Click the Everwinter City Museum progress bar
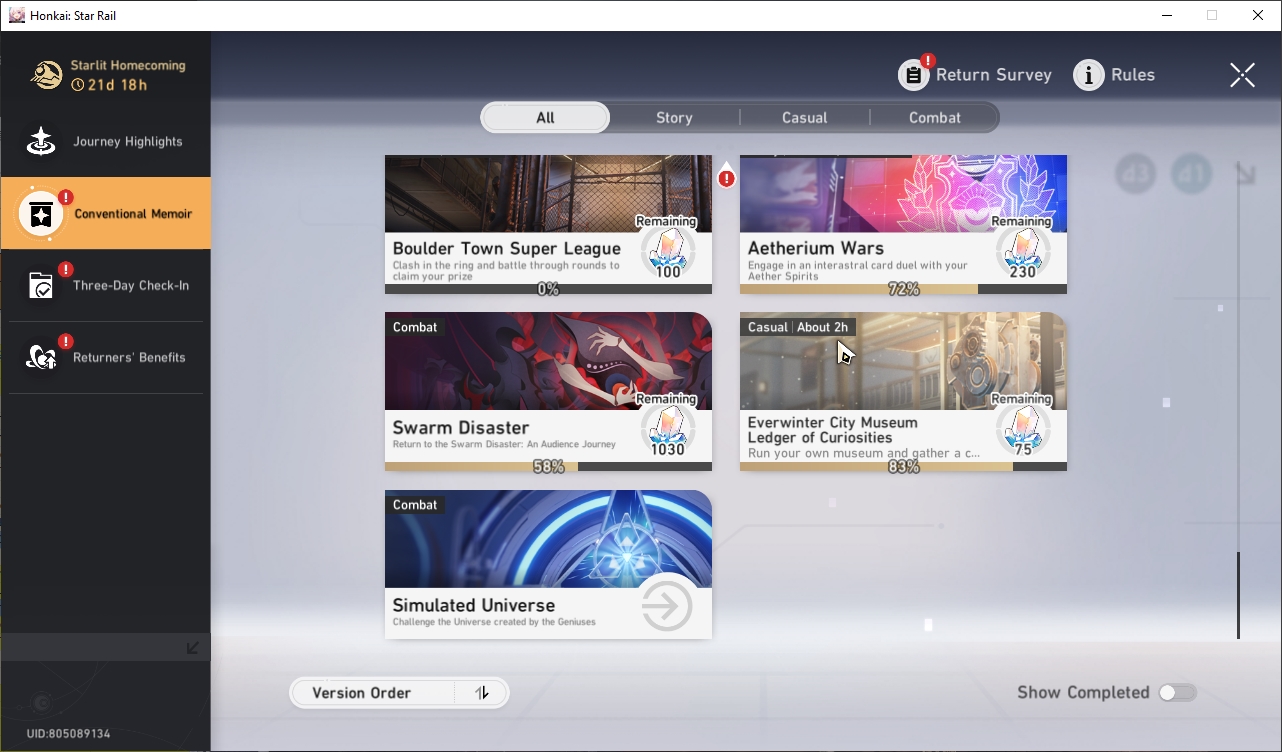 pyautogui.click(x=903, y=467)
